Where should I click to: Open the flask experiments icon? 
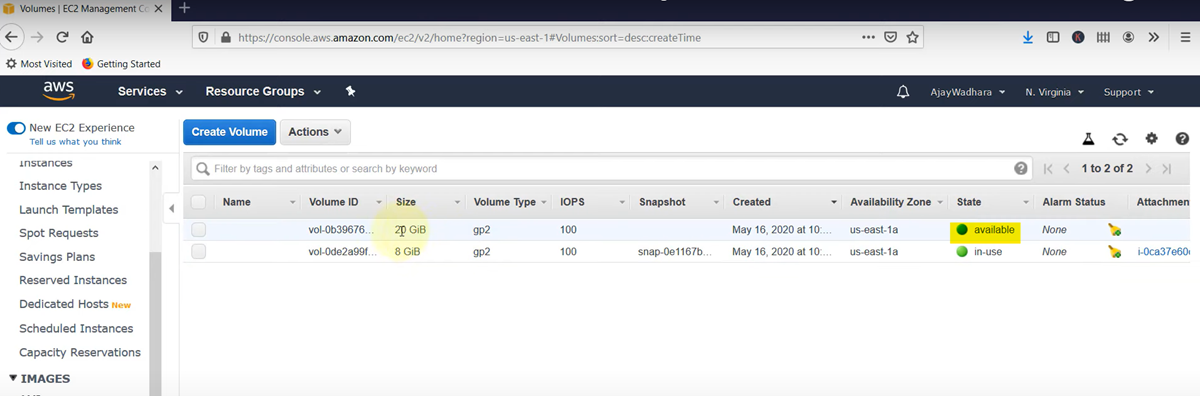[x=1088, y=139]
